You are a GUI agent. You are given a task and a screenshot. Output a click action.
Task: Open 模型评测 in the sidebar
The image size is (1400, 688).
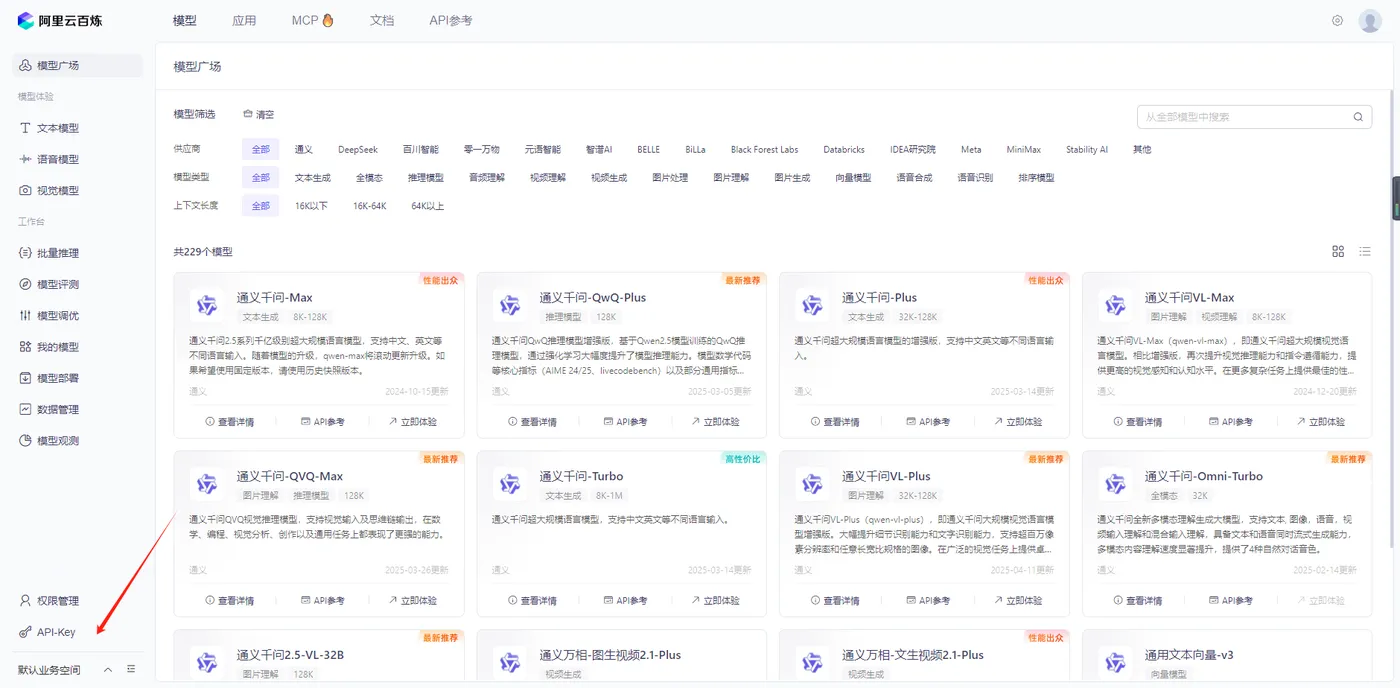point(78,284)
